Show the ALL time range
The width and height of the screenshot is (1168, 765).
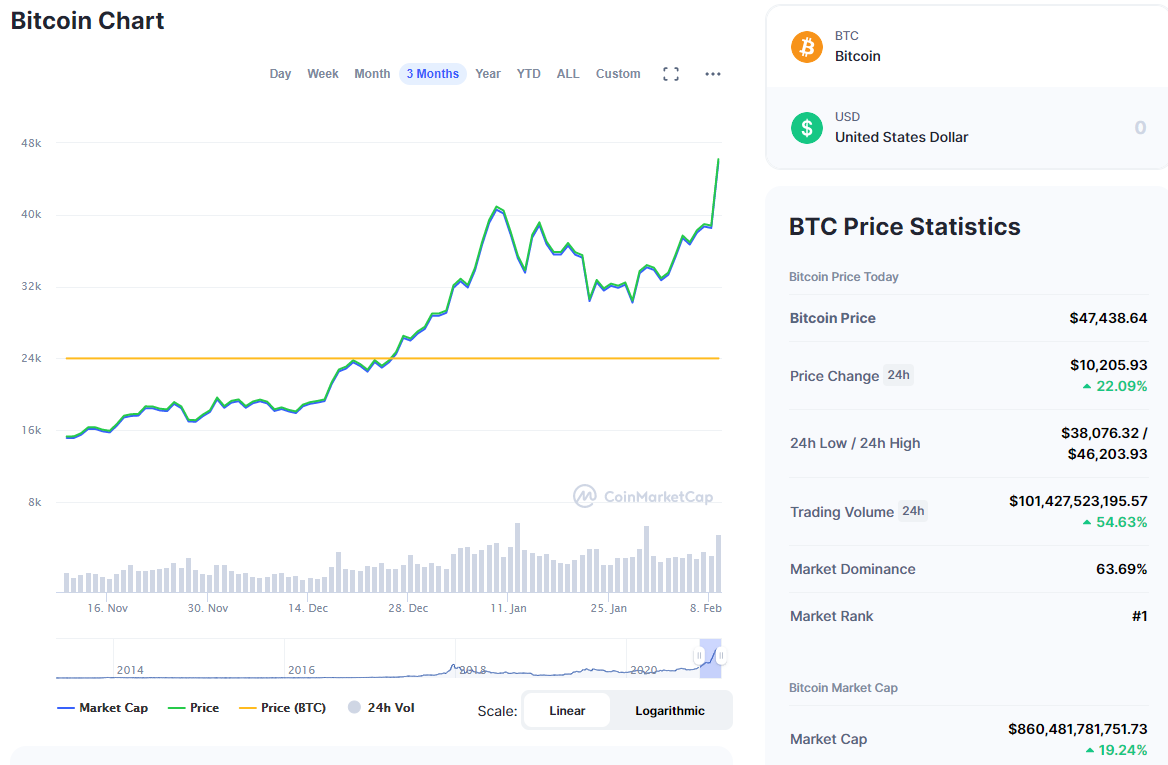pyautogui.click(x=568, y=74)
